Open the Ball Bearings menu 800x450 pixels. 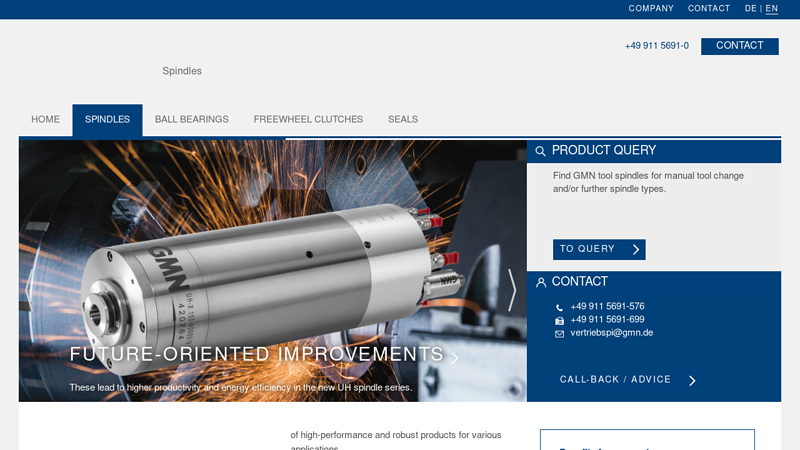click(191, 120)
